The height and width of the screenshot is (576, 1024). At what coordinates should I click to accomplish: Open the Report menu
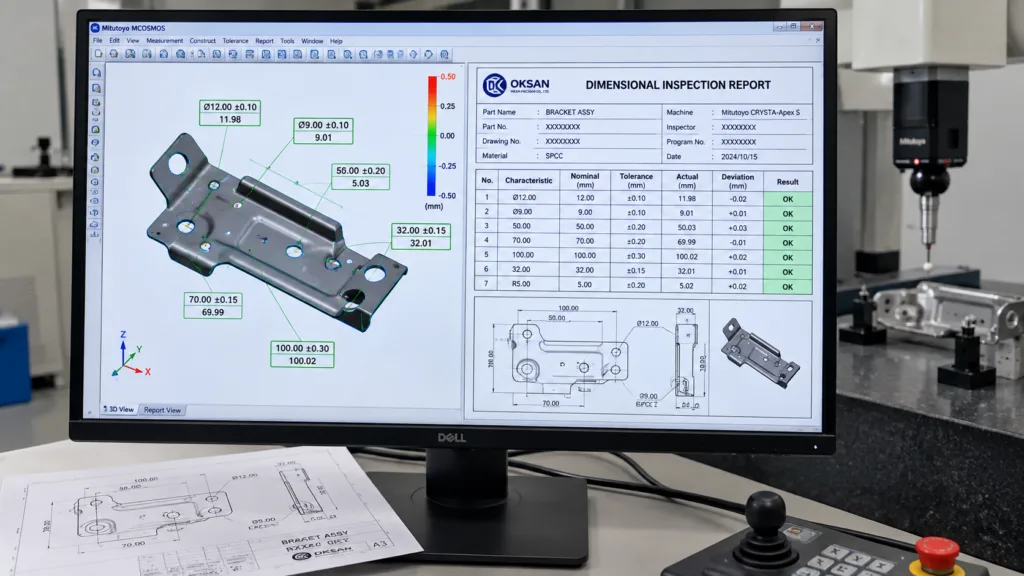click(x=264, y=40)
